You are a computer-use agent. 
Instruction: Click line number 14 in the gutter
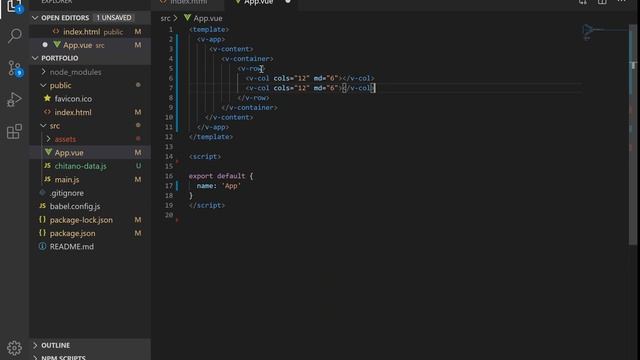tap(169, 156)
